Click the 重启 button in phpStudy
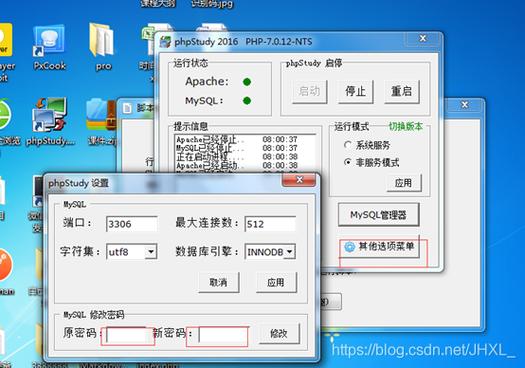This screenshot has height=368, width=525. tap(401, 91)
